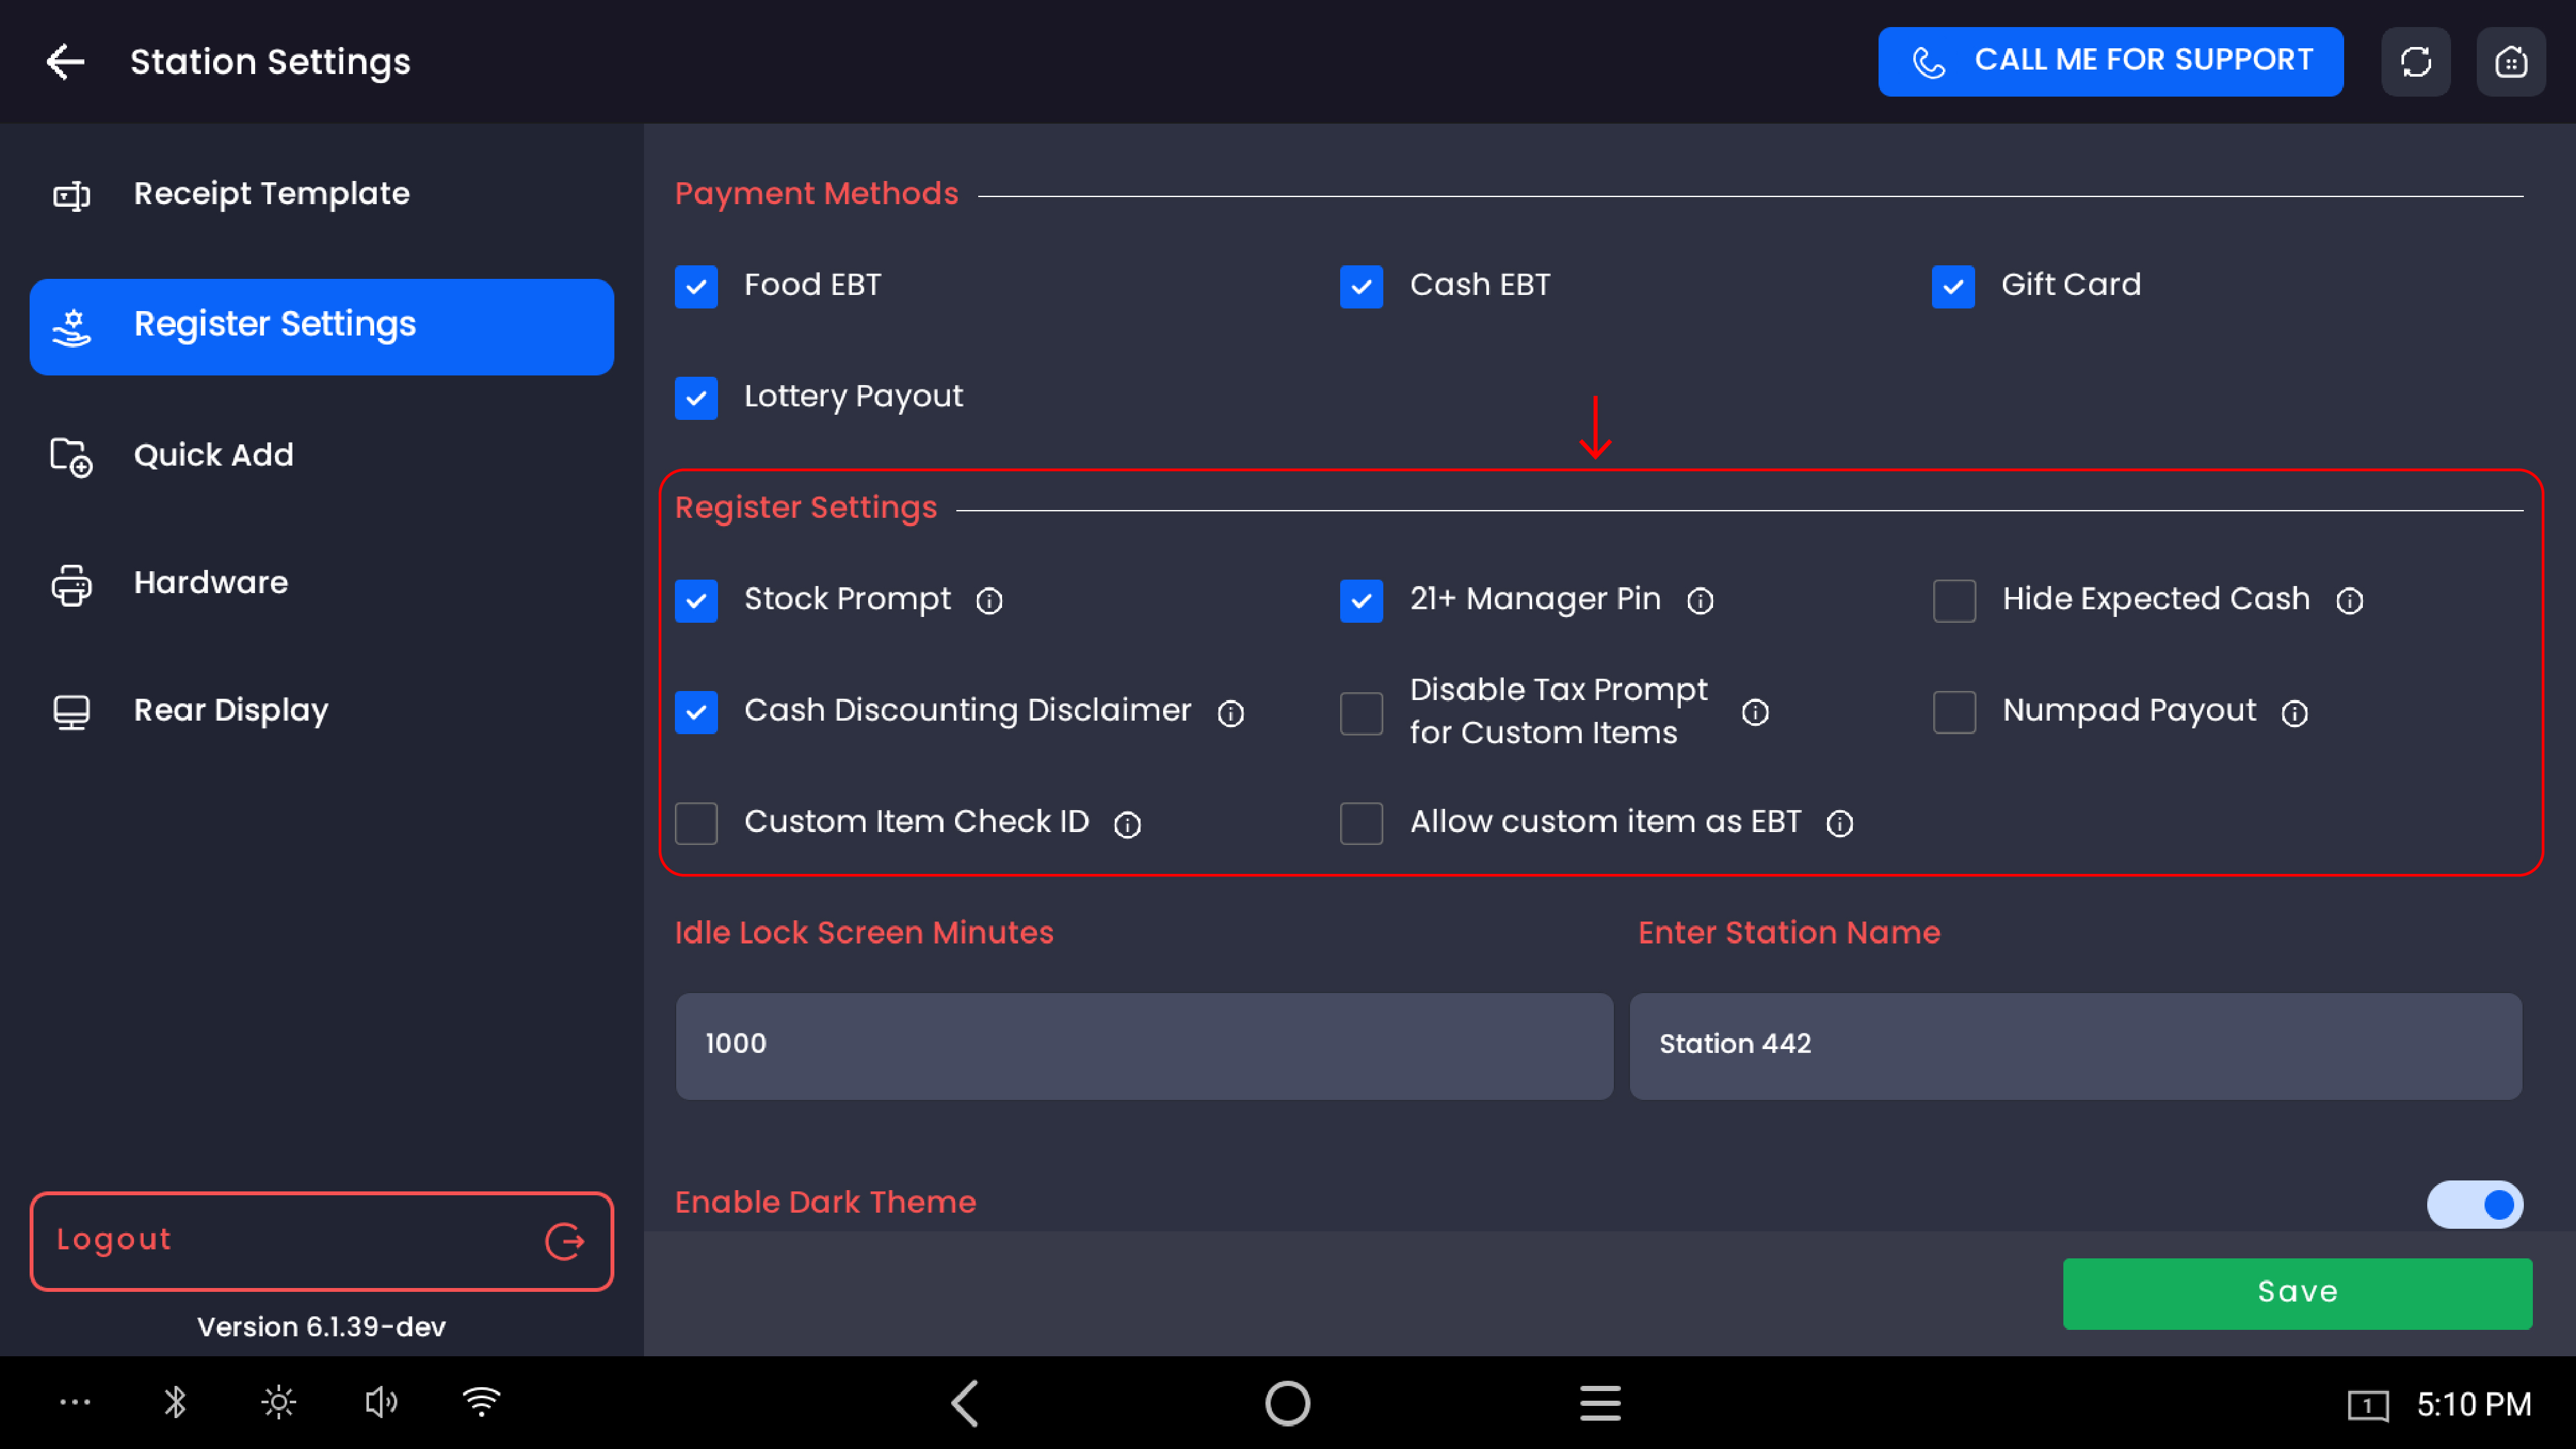Tap Android recent apps menu button

coord(1600,1403)
